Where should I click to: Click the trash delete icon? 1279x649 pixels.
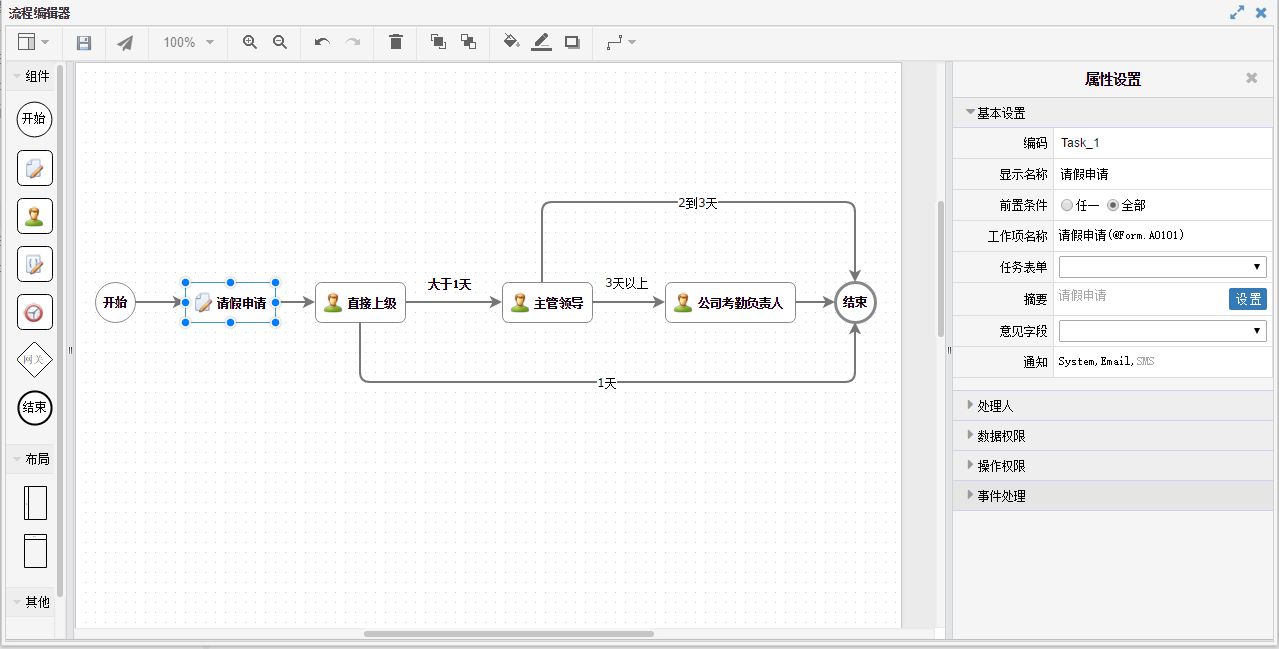click(x=396, y=42)
